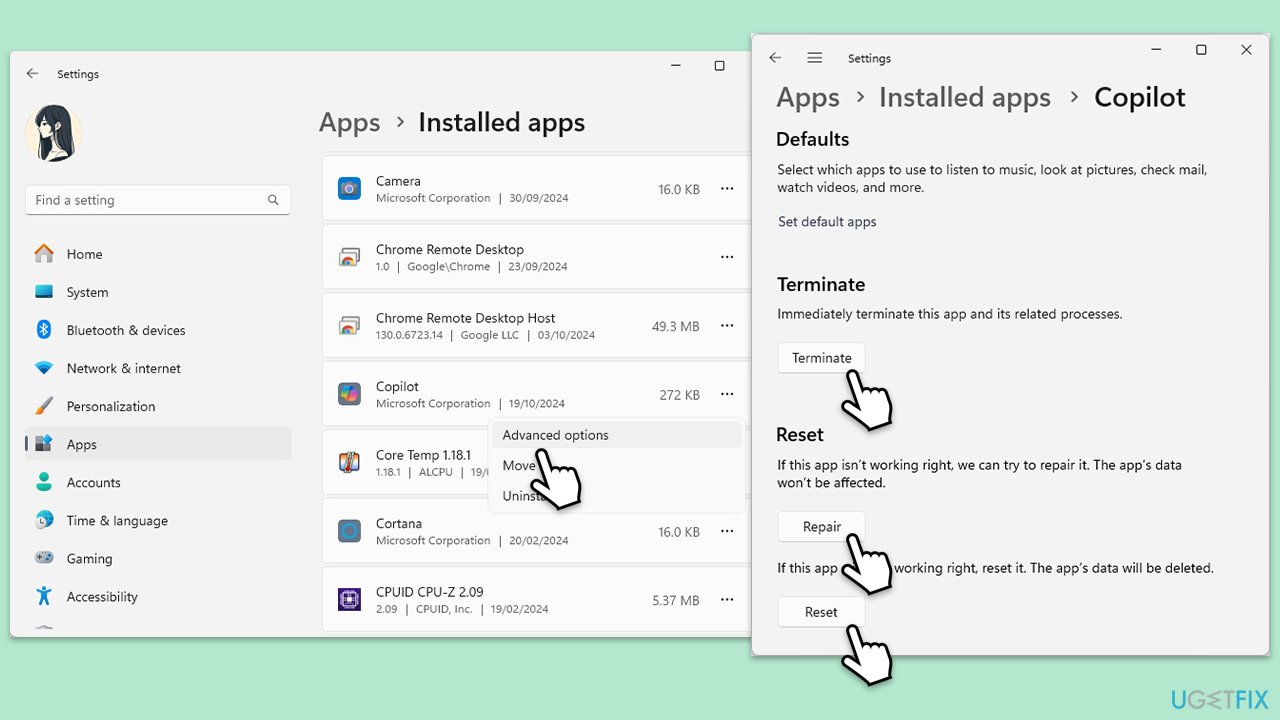Open more options for Cortana
Image resolution: width=1280 pixels, height=720 pixels.
(727, 531)
